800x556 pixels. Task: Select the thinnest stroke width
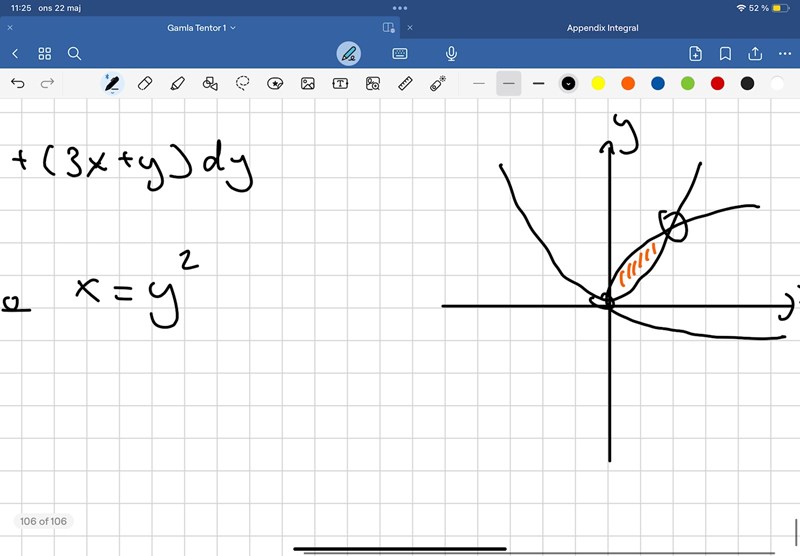479,84
